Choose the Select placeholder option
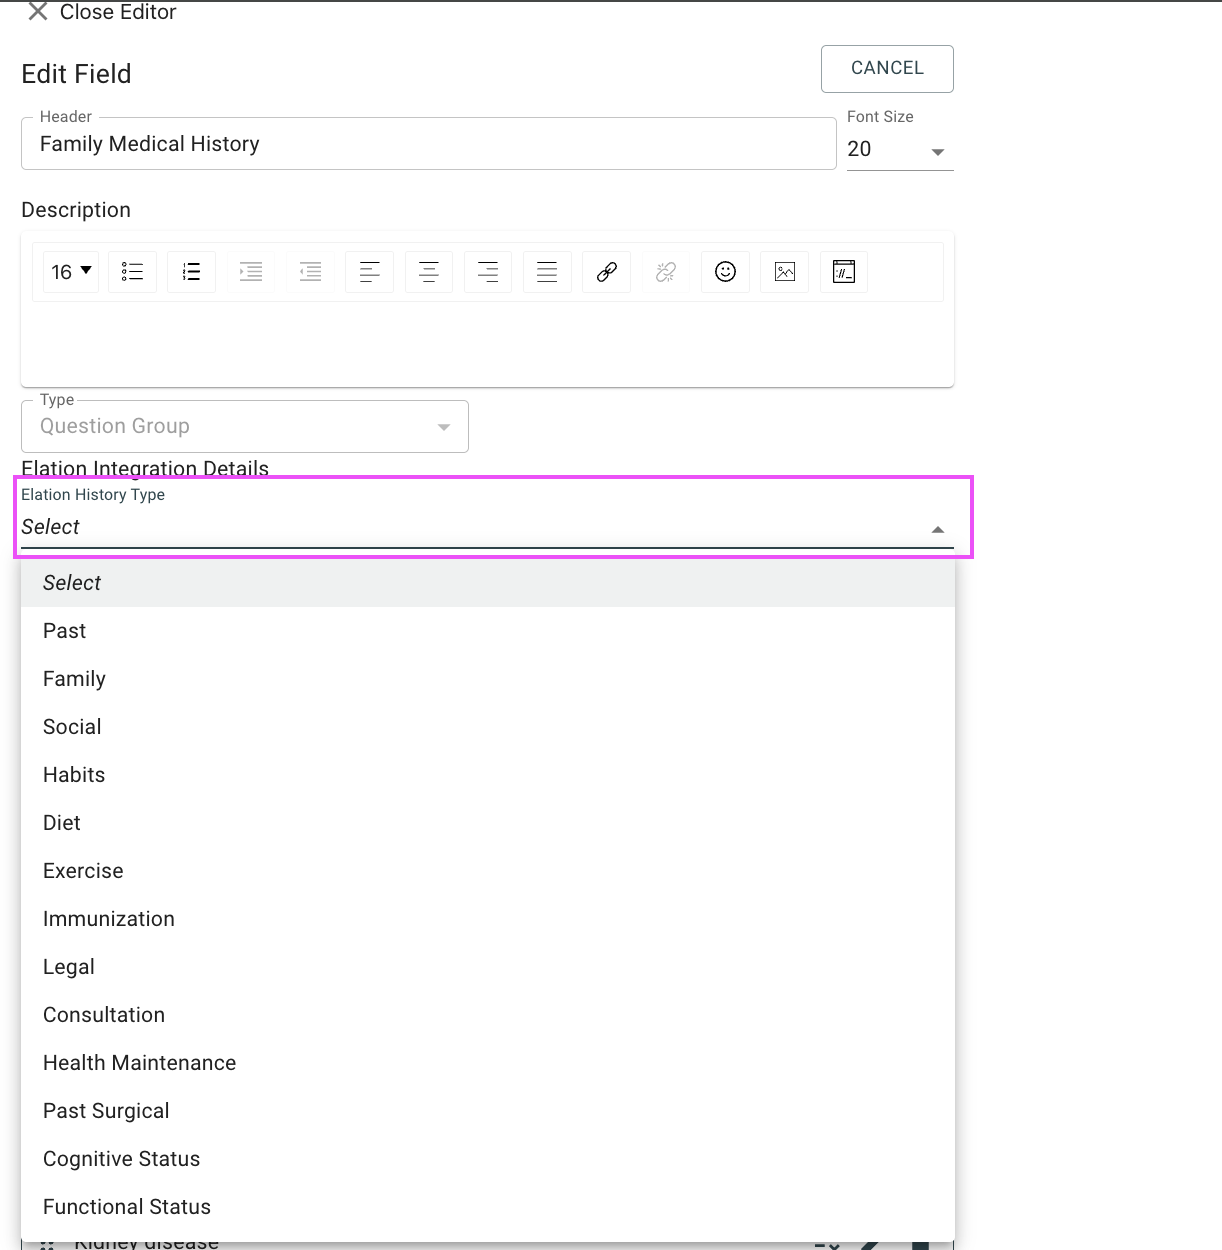This screenshot has height=1250, width=1222. (488, 583)
